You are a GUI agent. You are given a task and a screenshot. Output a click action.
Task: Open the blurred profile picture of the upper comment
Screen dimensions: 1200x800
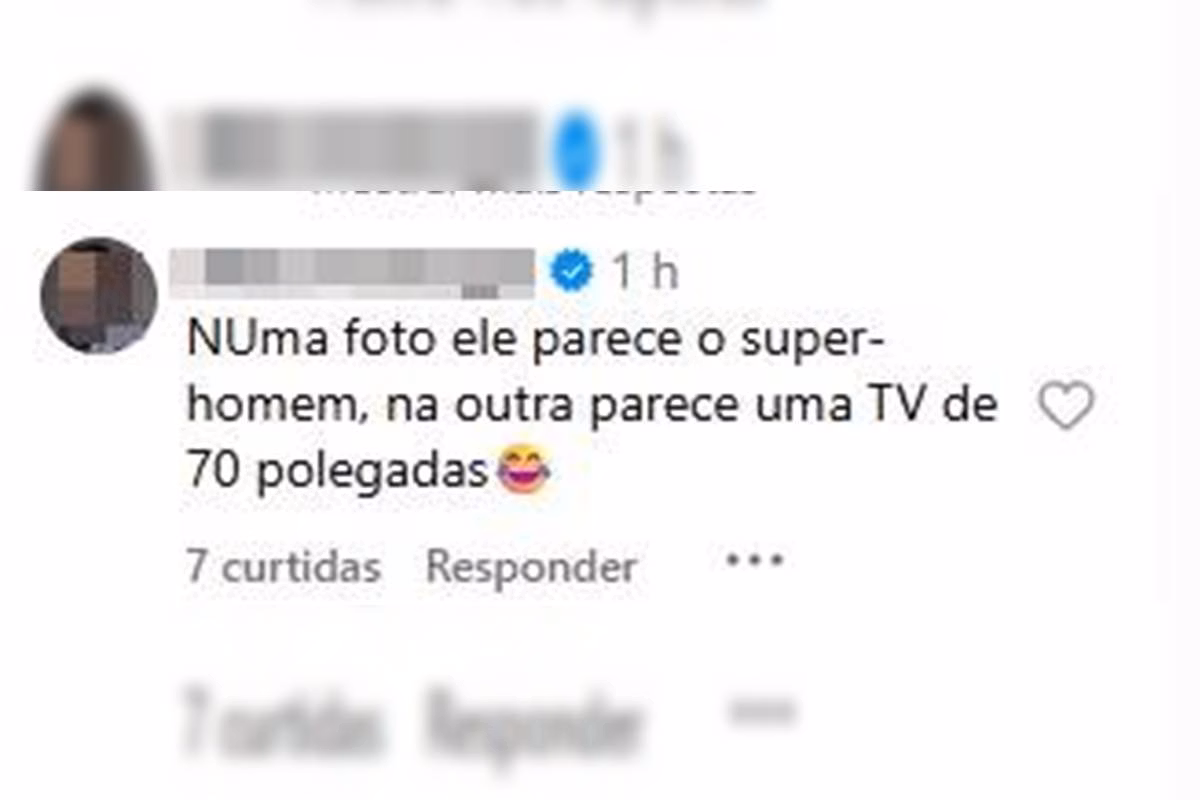click(x=95, y=142)
